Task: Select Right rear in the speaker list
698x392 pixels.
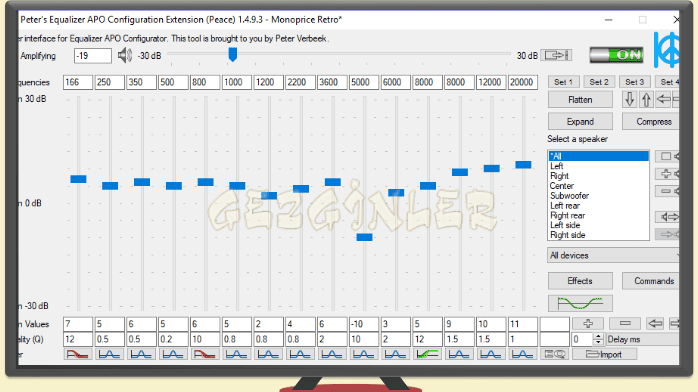Action: coord(598,215)
